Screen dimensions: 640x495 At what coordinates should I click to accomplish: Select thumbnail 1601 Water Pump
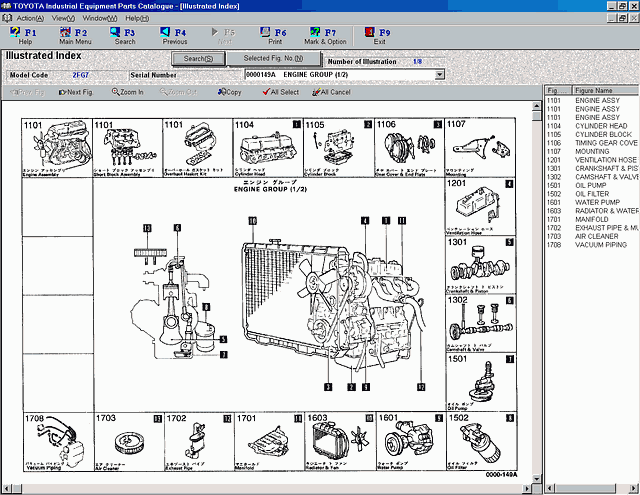411,442
